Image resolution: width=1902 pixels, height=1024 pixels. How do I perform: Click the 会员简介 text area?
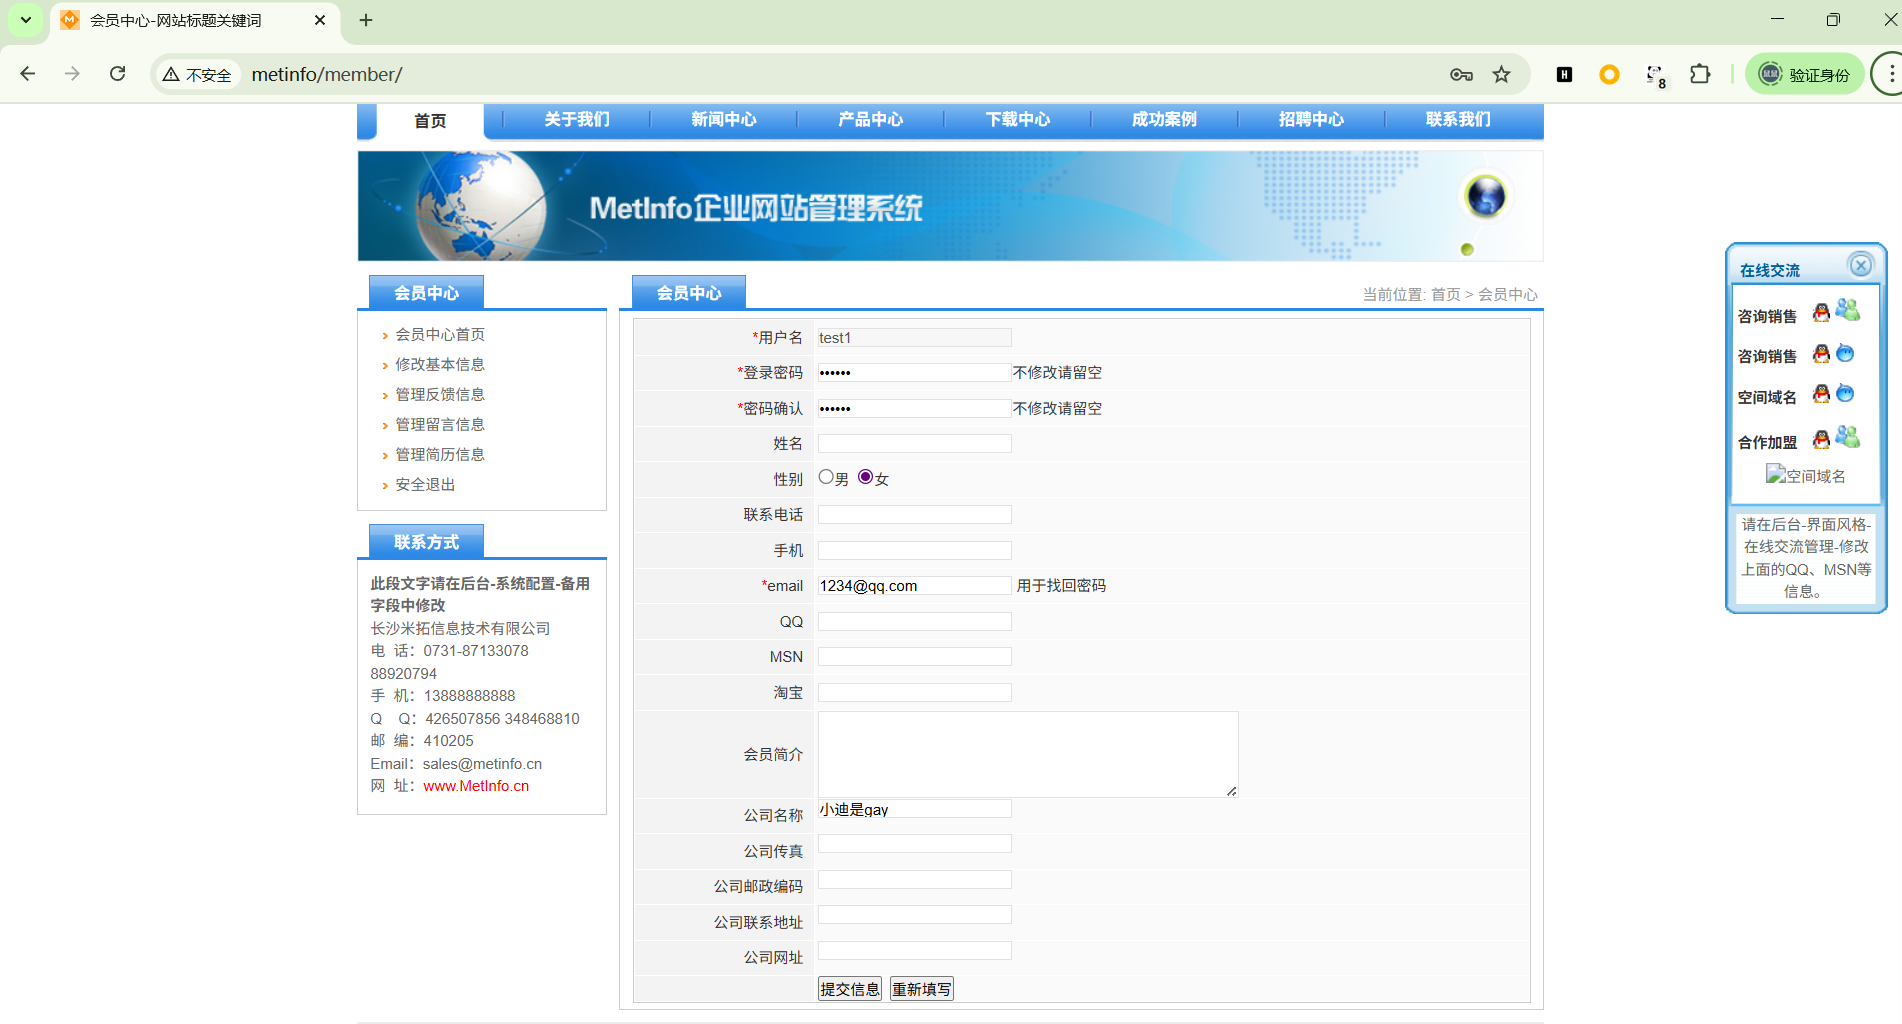tap(1027, 754)
